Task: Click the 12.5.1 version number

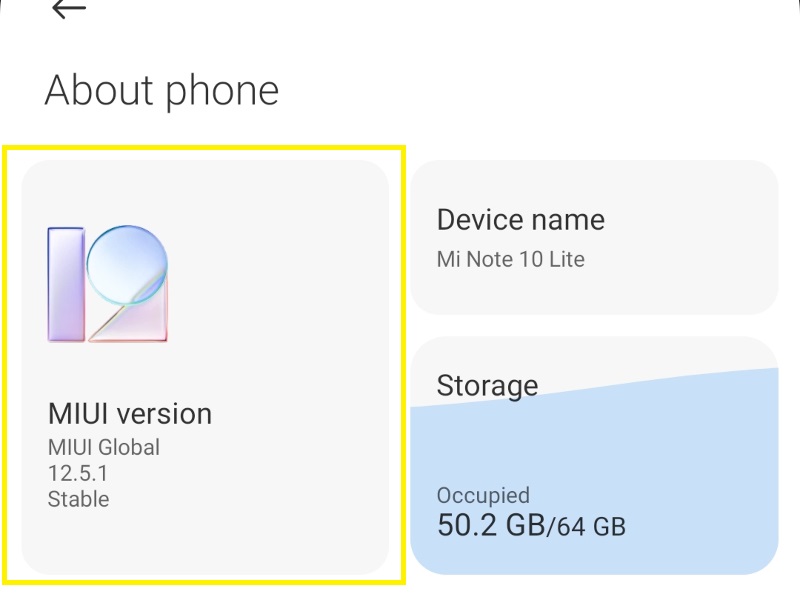Action: point(78,473)
